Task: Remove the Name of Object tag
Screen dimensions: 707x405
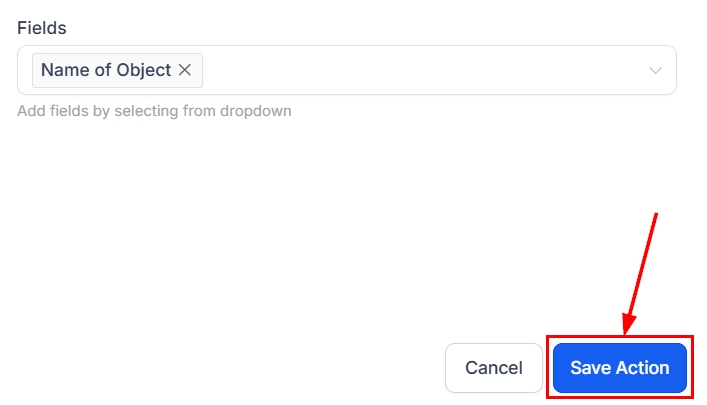Action: coord(185,71)
